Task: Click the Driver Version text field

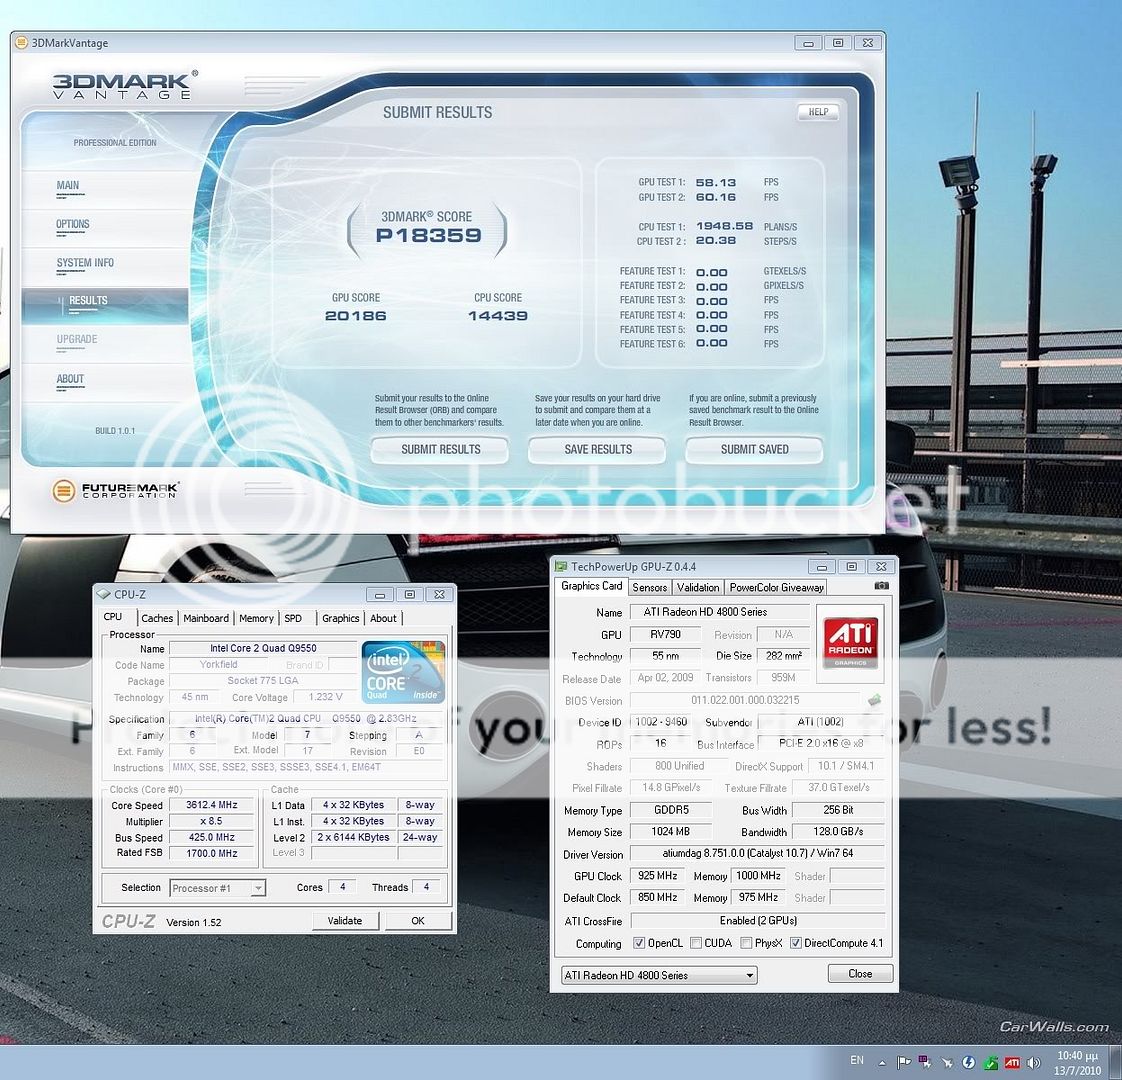Action: click(757, 854)
